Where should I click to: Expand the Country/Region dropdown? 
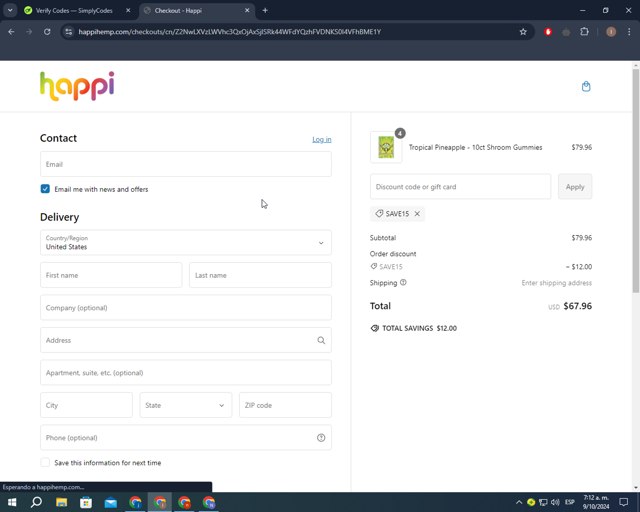click(186, 243)
